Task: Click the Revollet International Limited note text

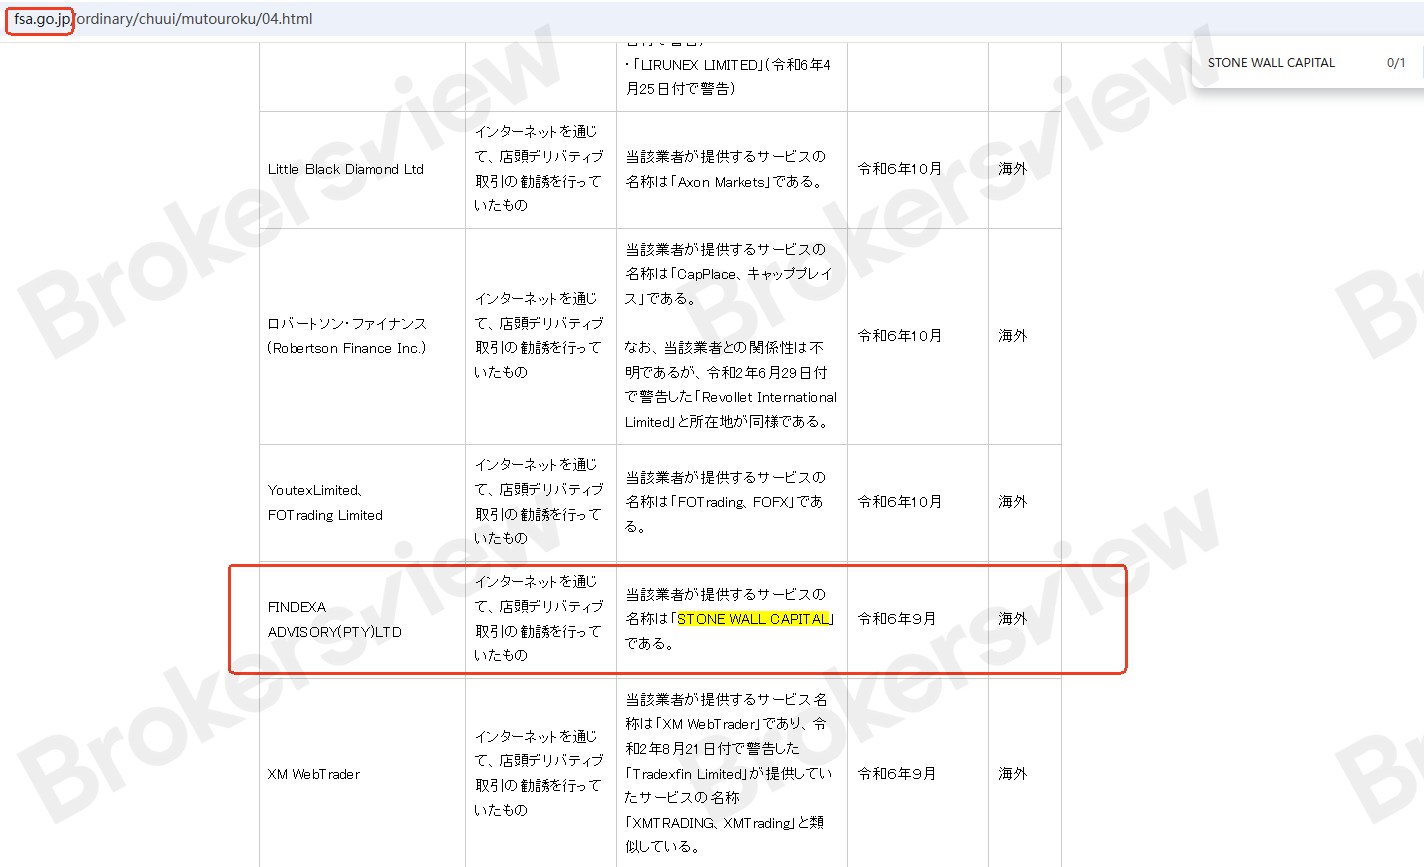Action: point(731,385)
